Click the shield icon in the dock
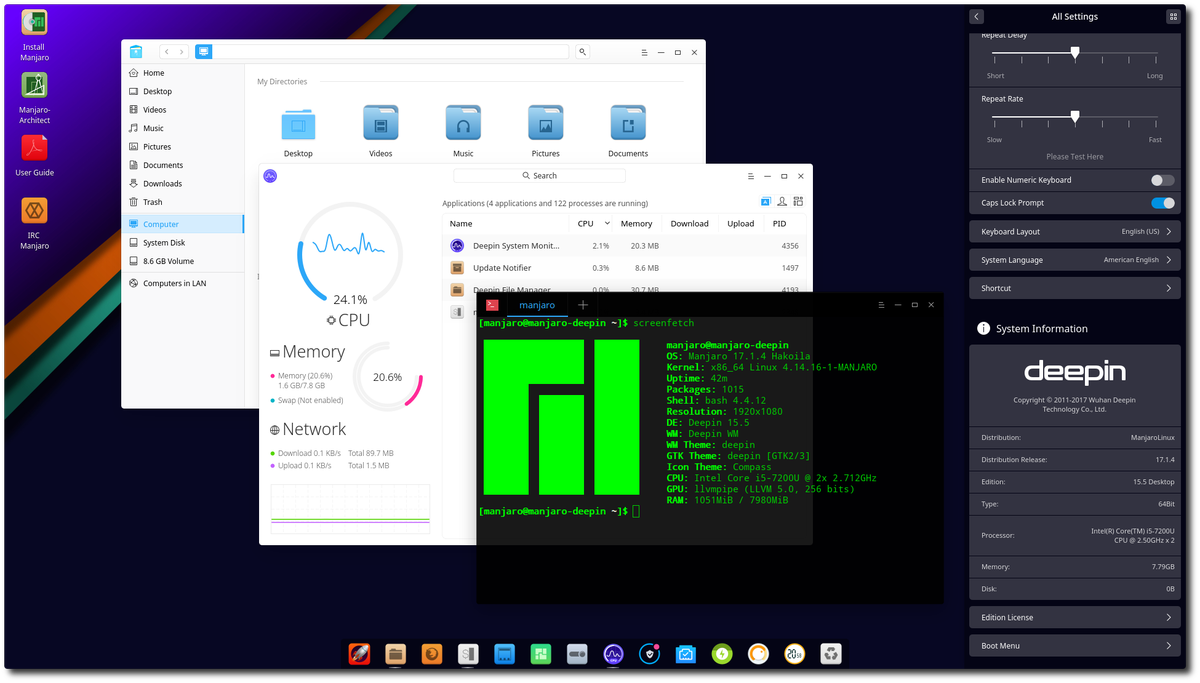The image size is (1200, 683). pyautogui.click(x=650, y=654)
